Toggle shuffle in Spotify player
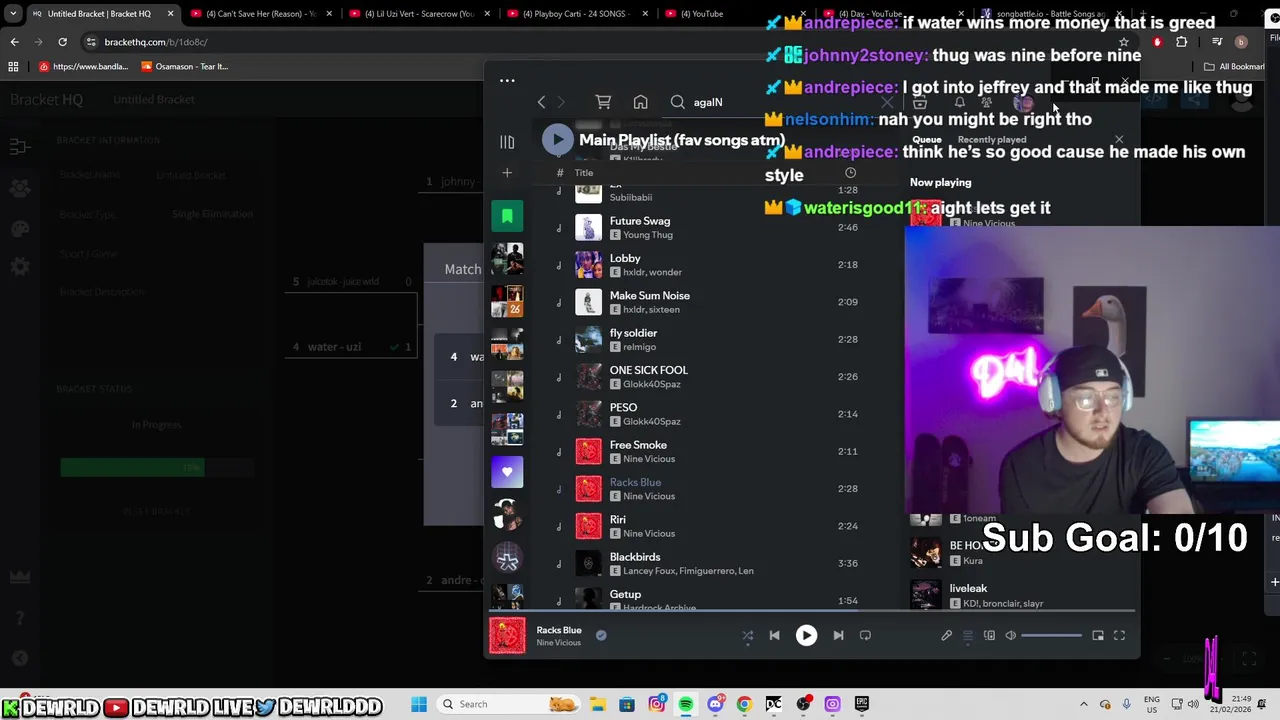This screenshot has height=720, width=1280. coord(748,635)
